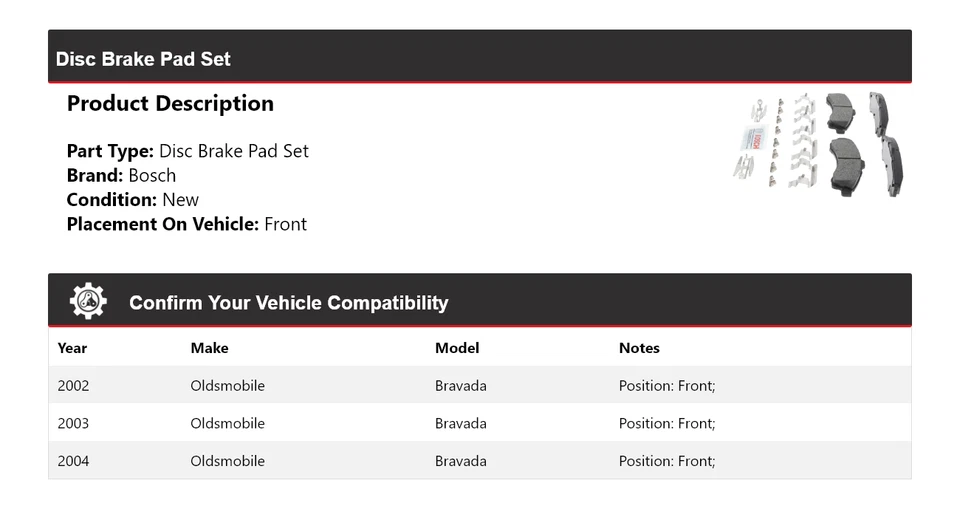Click the Year column header
The width and height of the screenshot is (960, 517).
click(x=72, y=348)
